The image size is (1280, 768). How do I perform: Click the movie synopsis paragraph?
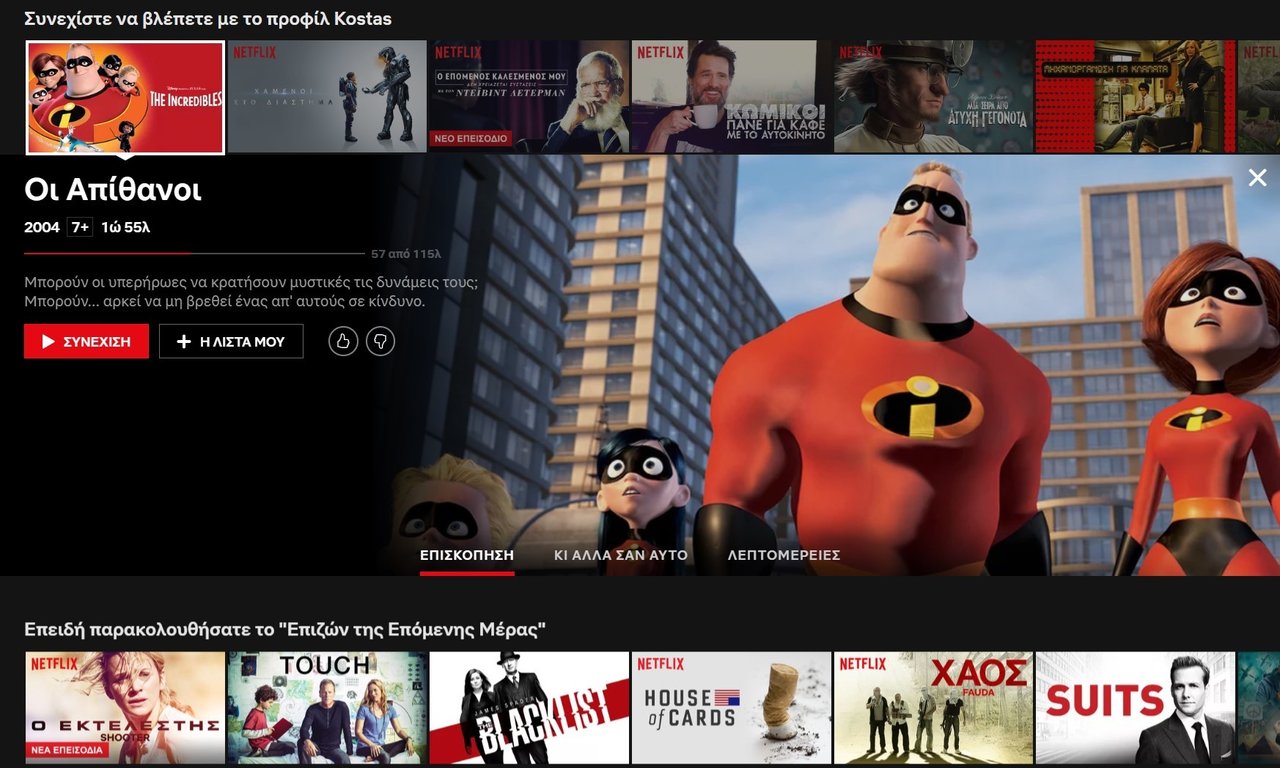coord(252,291)
